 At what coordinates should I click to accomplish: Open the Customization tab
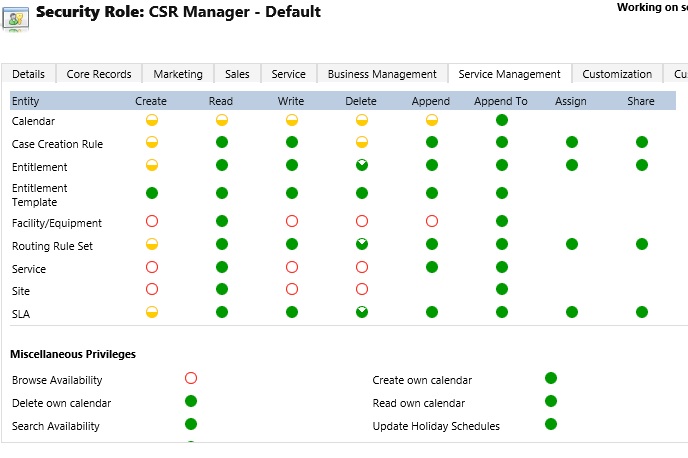pos(617,74)
